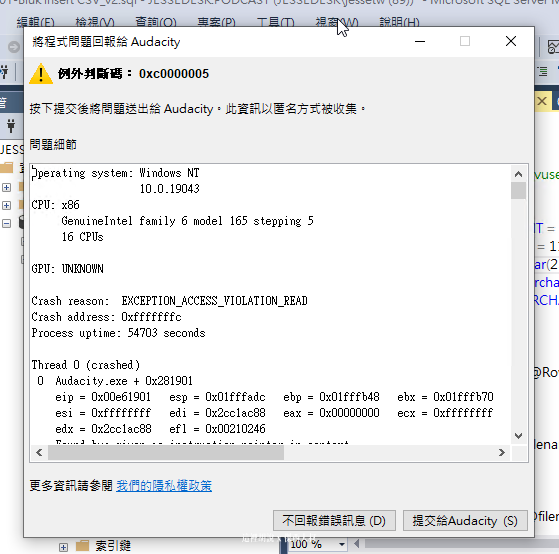Screen dimensions: 559x554
Task: Click the yellow warning triangle icon
Action: (x=41, y=74)
